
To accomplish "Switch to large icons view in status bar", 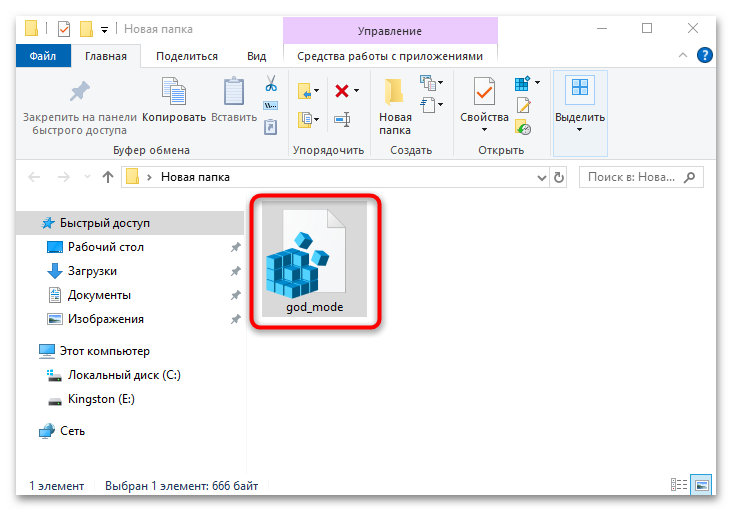I will (701, 484).
